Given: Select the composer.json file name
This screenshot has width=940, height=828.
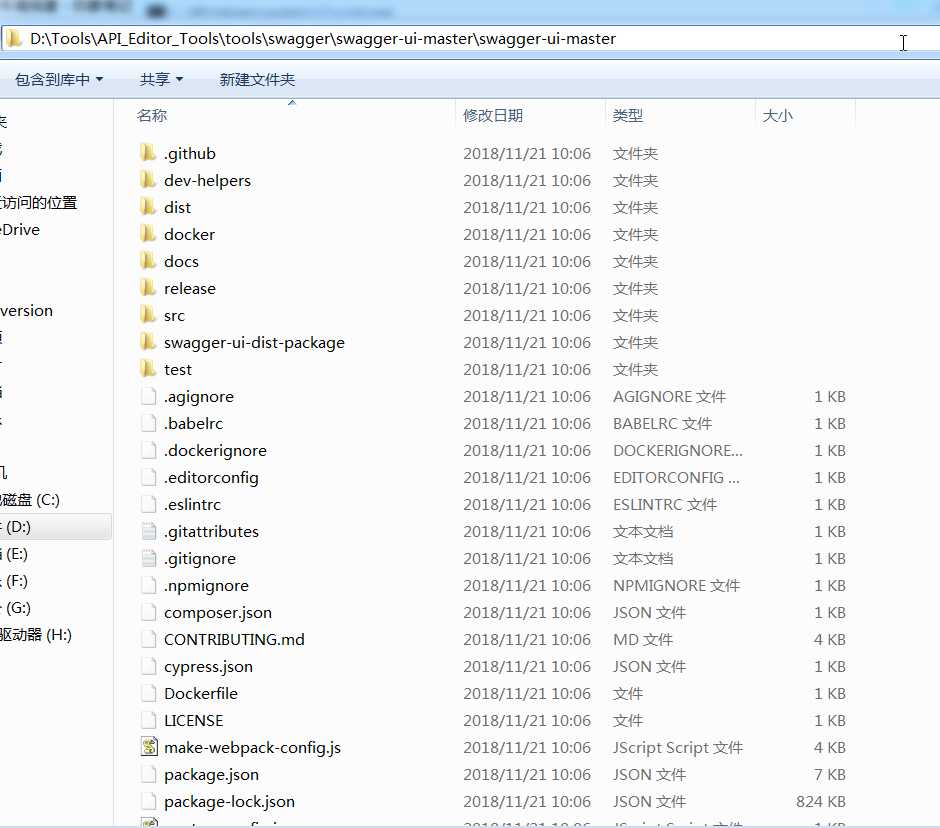Looking at the screenshot, I should coord(218,612).
